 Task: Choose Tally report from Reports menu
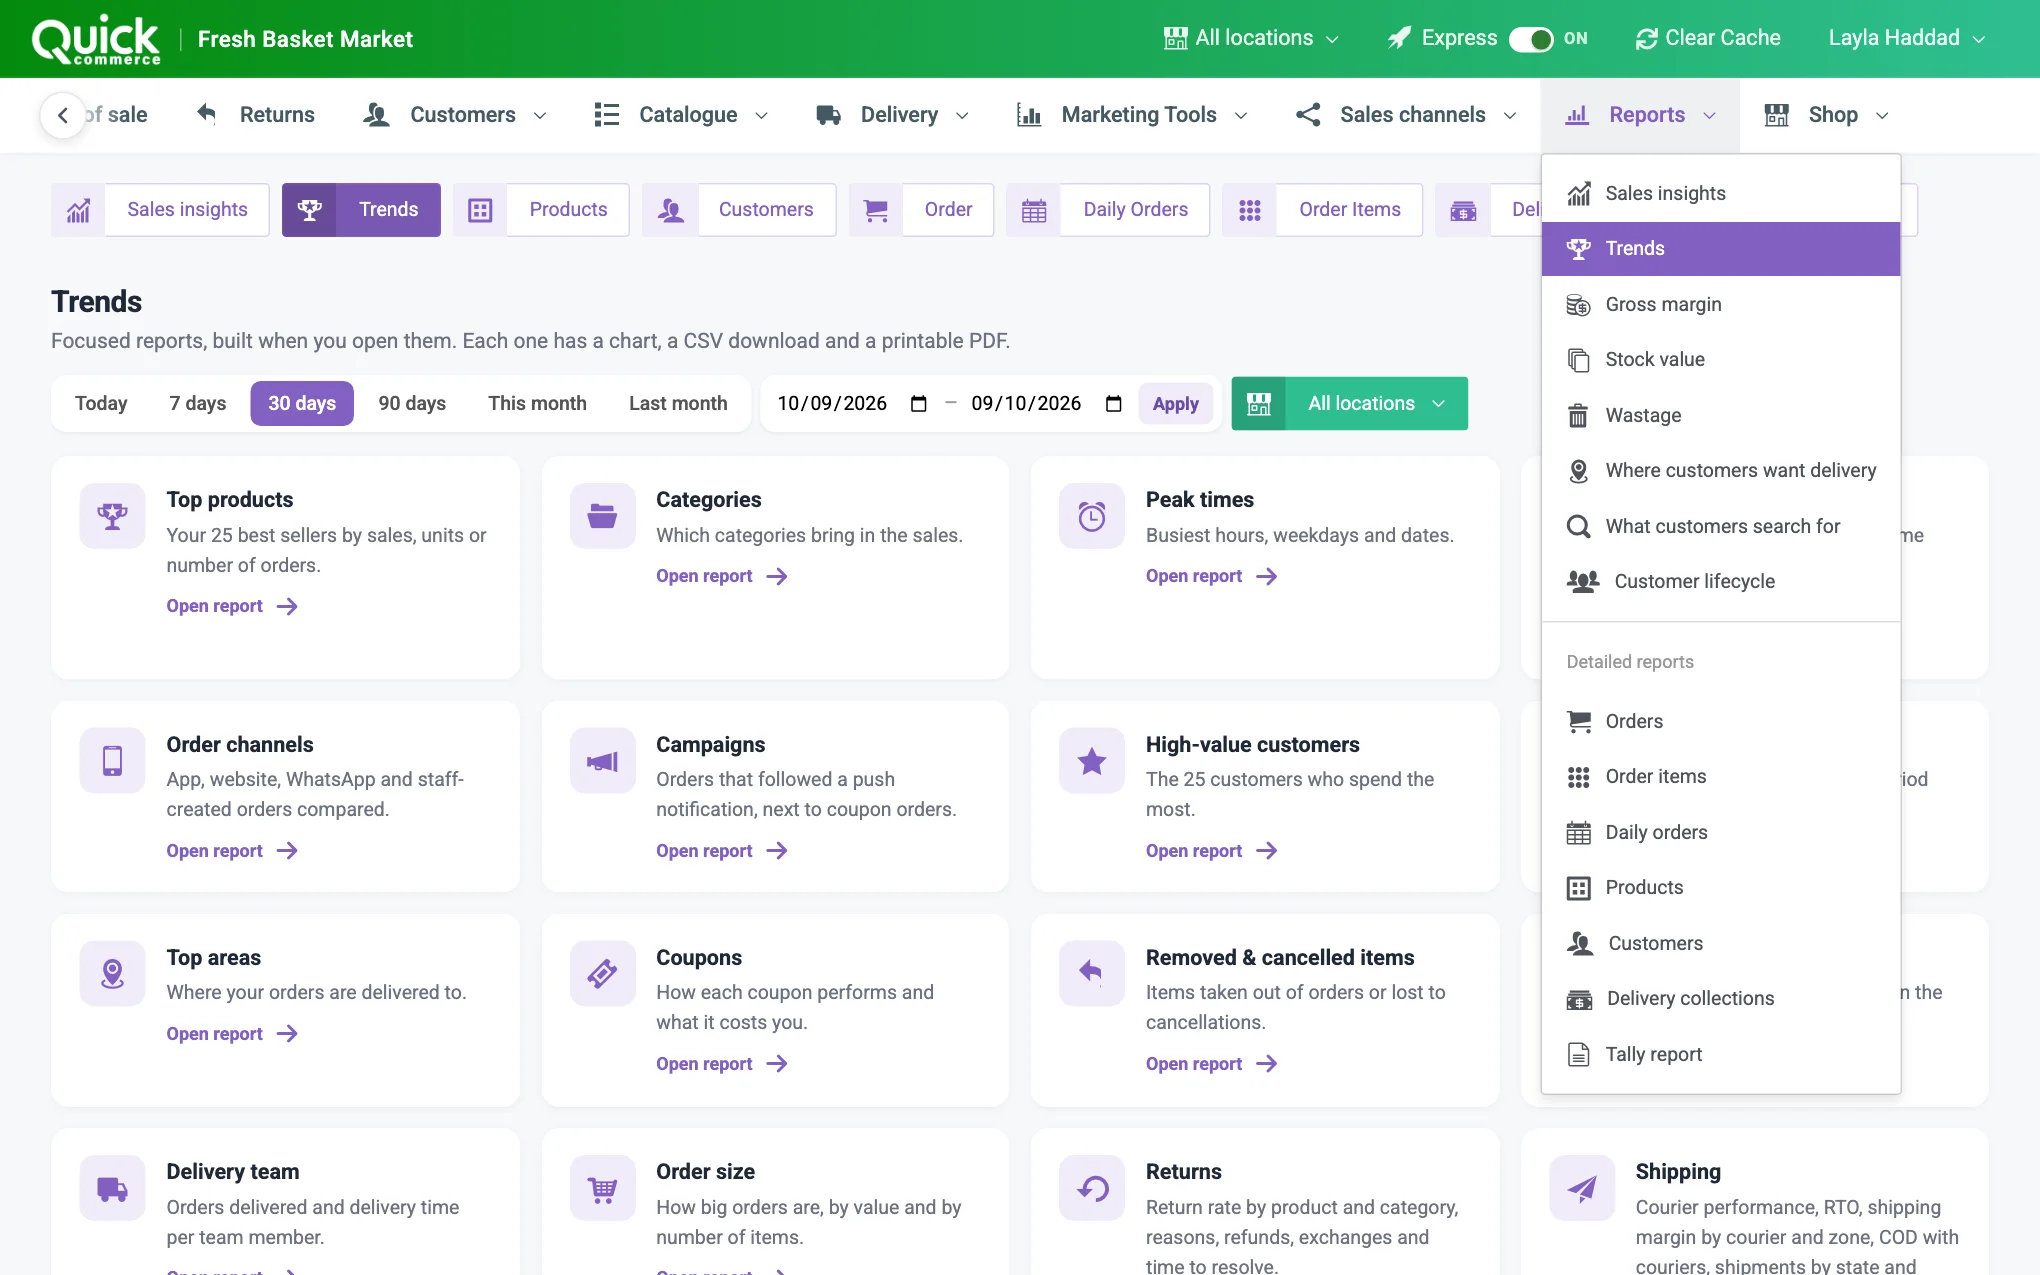coord(1720,1055)
